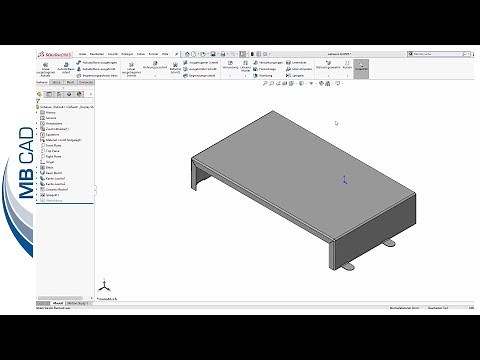The height and width of the screenshot is (360, 480).
Task: Click the Aufsatz/Basis ausgetragen sweep tool
Action: [97, 62]
